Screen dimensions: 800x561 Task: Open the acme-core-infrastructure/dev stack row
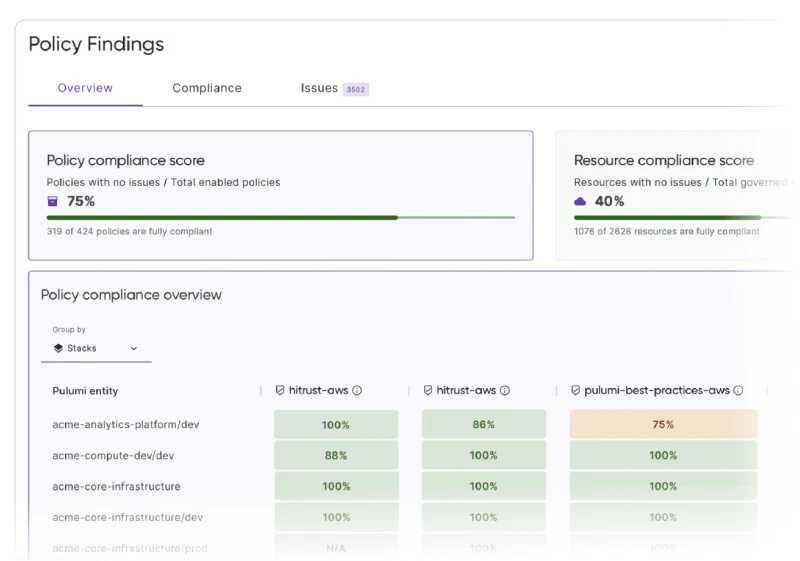pyautogui.click(x=128, y=517)
